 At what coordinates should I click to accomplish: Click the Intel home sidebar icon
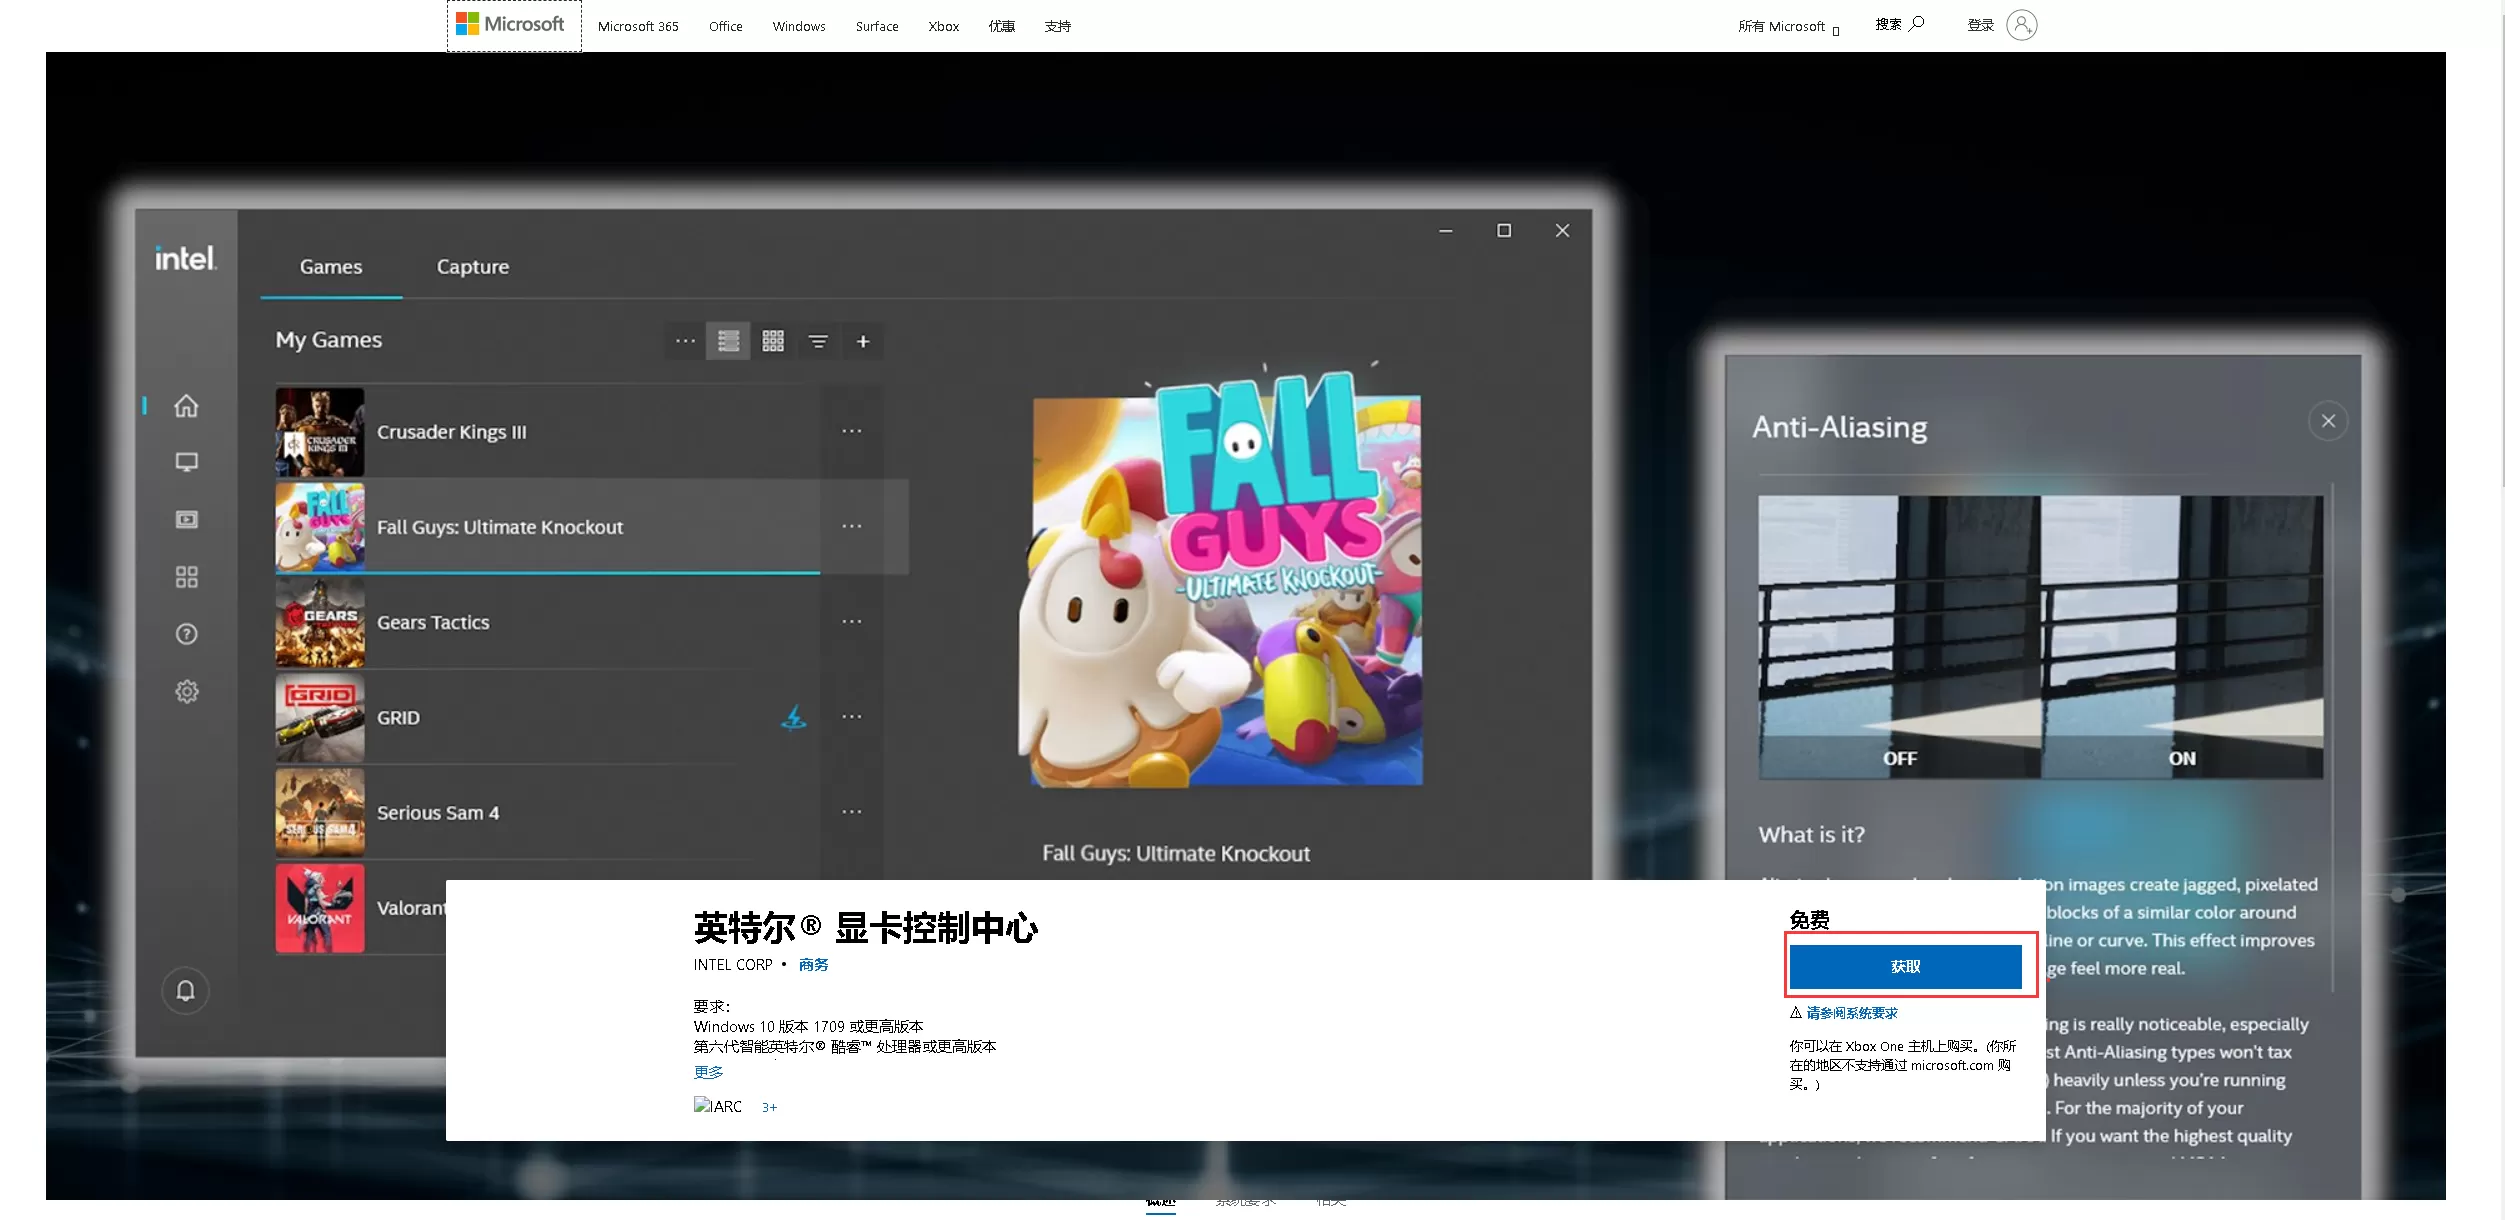pyautogui.click(x=186, y=406)
